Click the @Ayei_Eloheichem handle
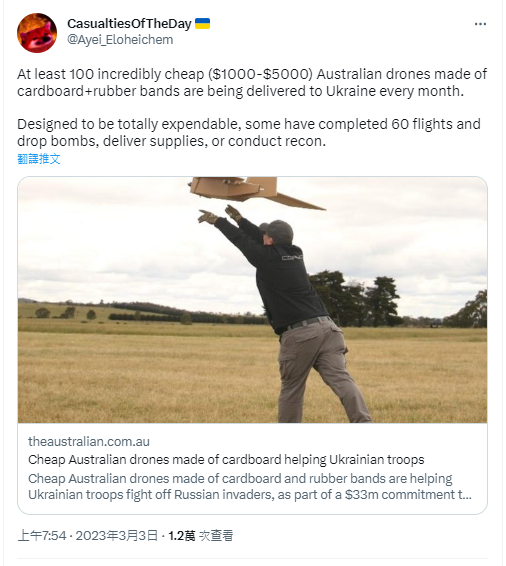The image size is (506, 566). pos(120,39)
